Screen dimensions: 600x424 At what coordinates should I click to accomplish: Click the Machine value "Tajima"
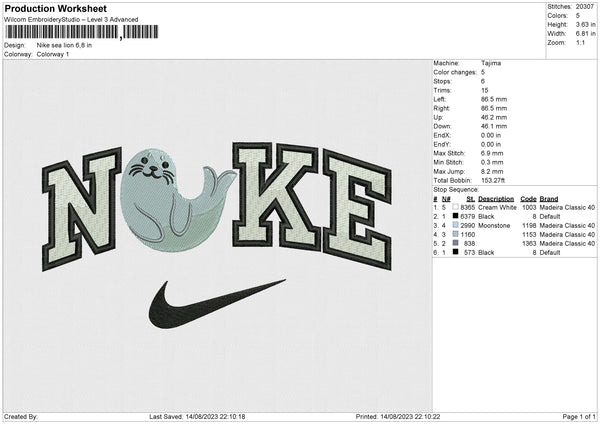click(x=491, y=63)
